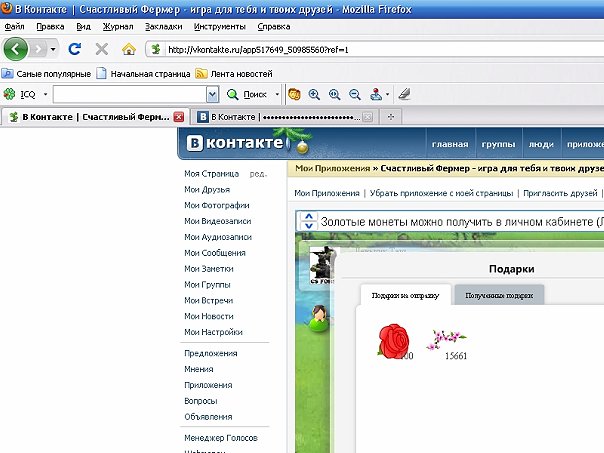Click the Поиск search button

point(247,94)
